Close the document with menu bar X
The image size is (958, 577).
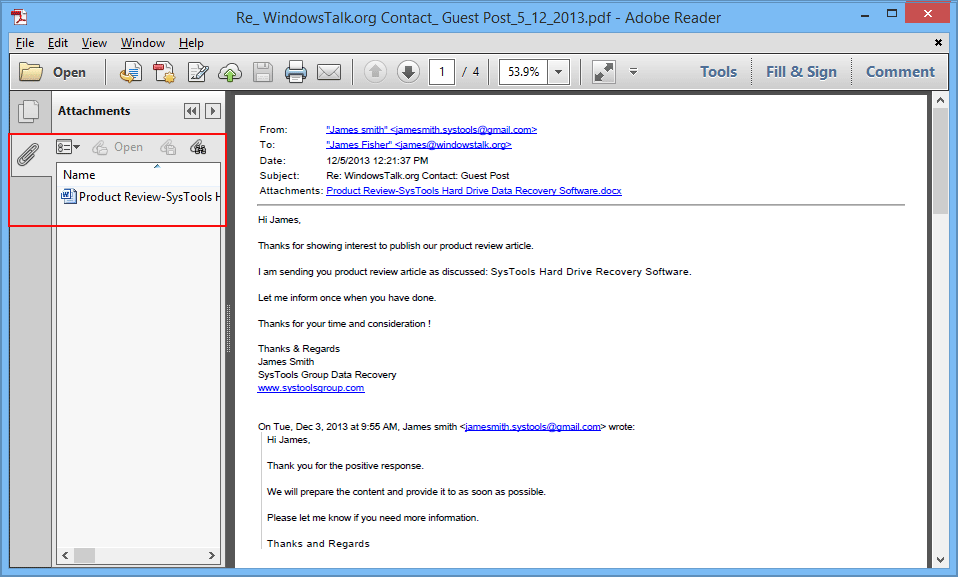click(x=938, y=42)
